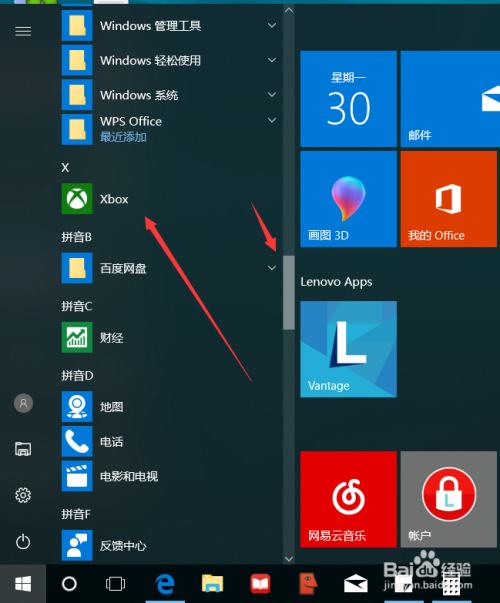Open the Windows 轻松使用 folder
The width and height of the screenshot is (500, 603).
(169, 60)
